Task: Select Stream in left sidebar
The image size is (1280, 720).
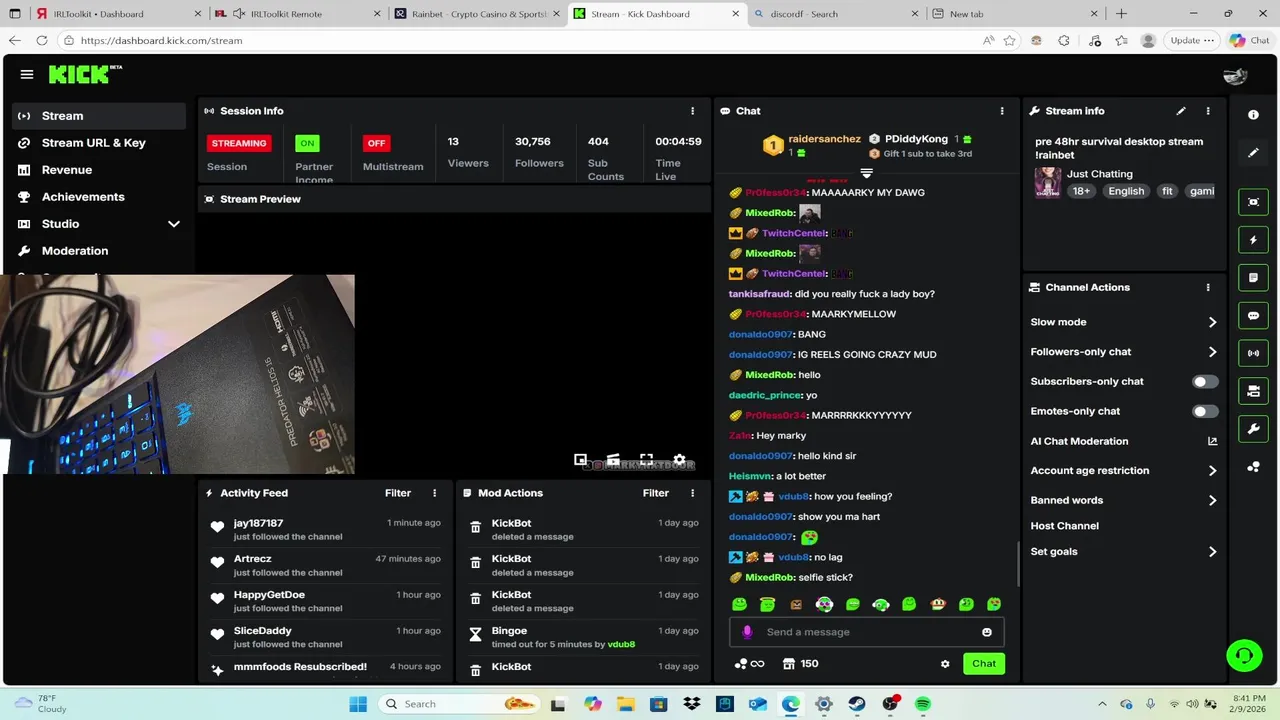Action: 100,116
